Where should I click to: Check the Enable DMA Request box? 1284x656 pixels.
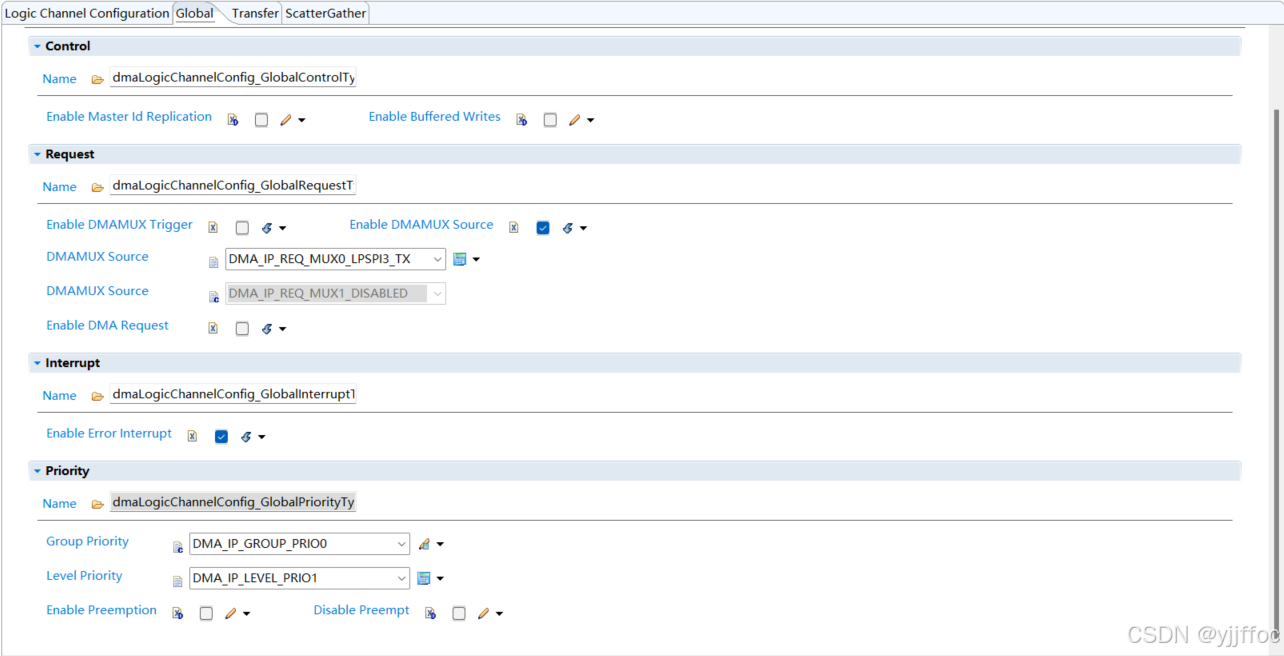242,328
